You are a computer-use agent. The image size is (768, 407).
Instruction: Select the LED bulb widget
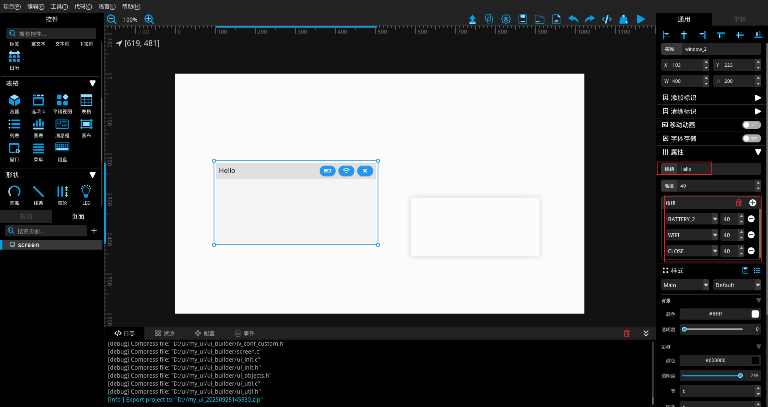86,194
